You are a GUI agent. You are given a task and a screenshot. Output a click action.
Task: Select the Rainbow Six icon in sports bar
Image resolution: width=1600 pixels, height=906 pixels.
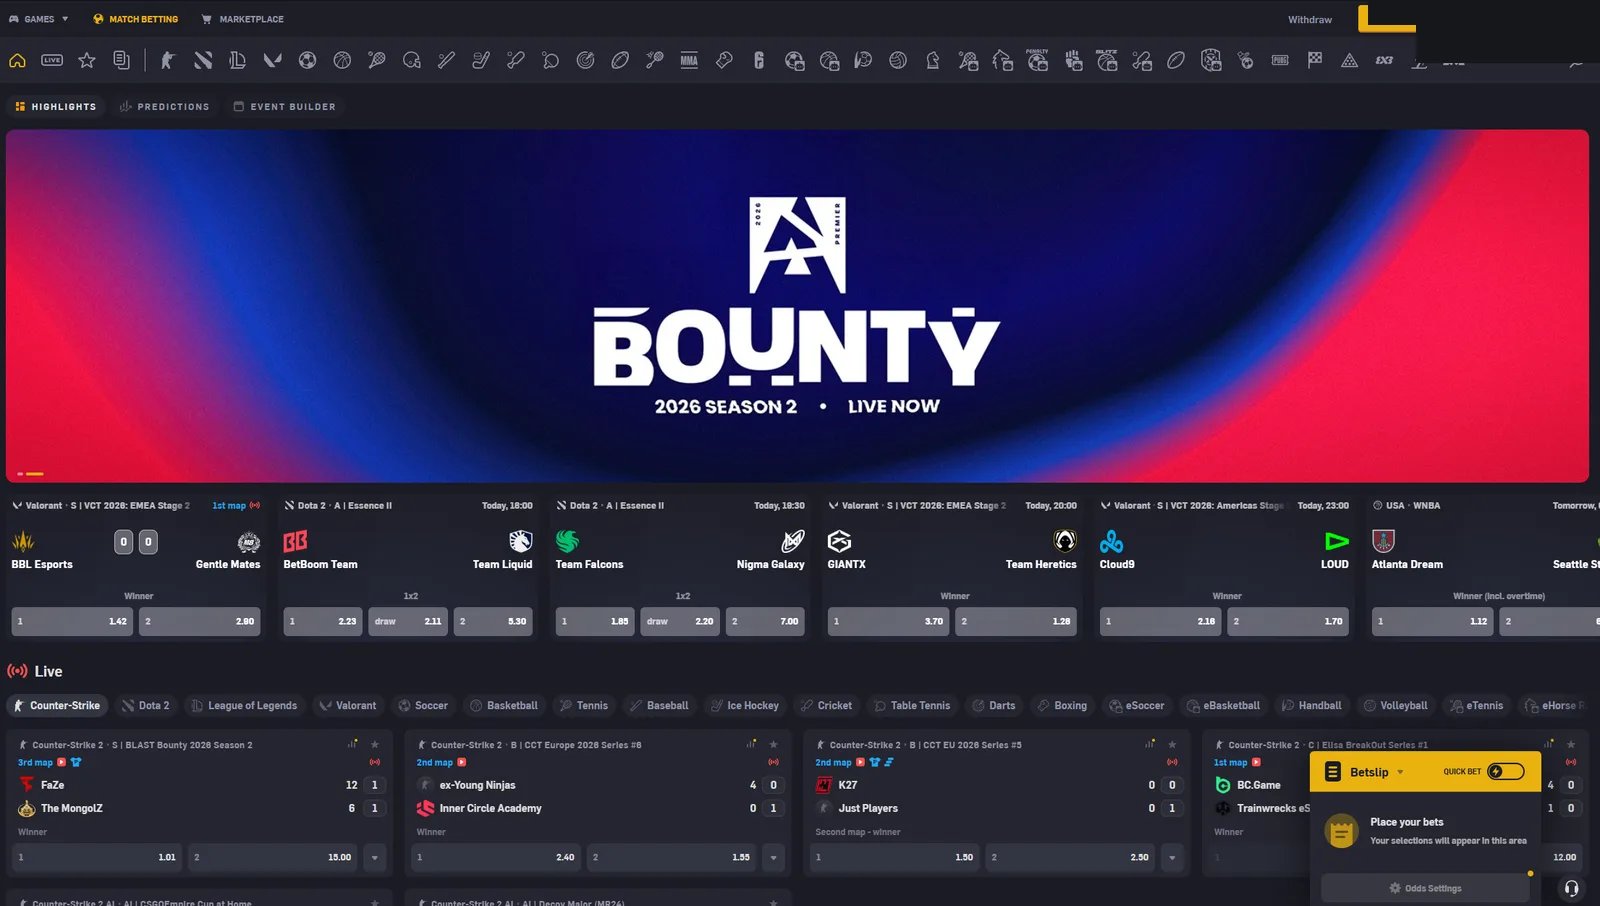(759, 60)
